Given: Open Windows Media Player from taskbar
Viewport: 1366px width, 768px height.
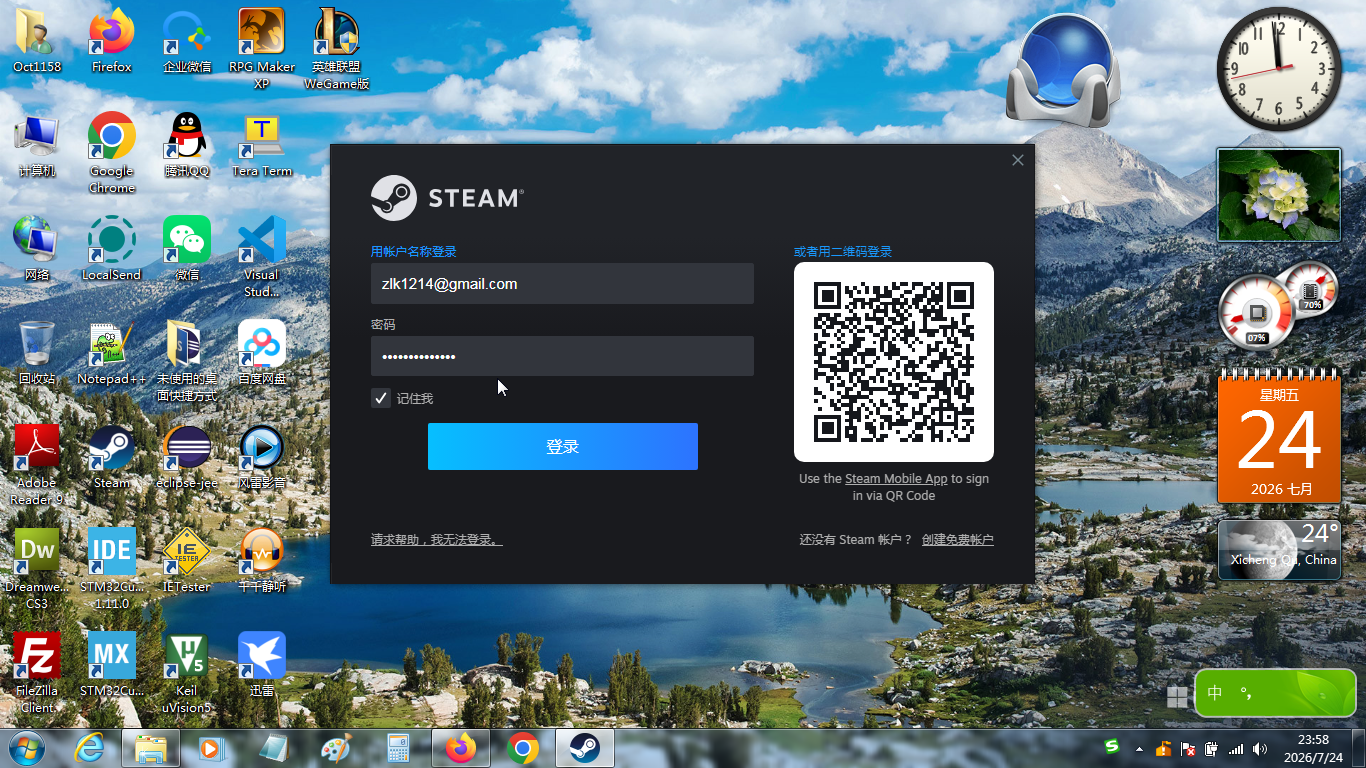Looking at the screenshot, I should point(211,748).
